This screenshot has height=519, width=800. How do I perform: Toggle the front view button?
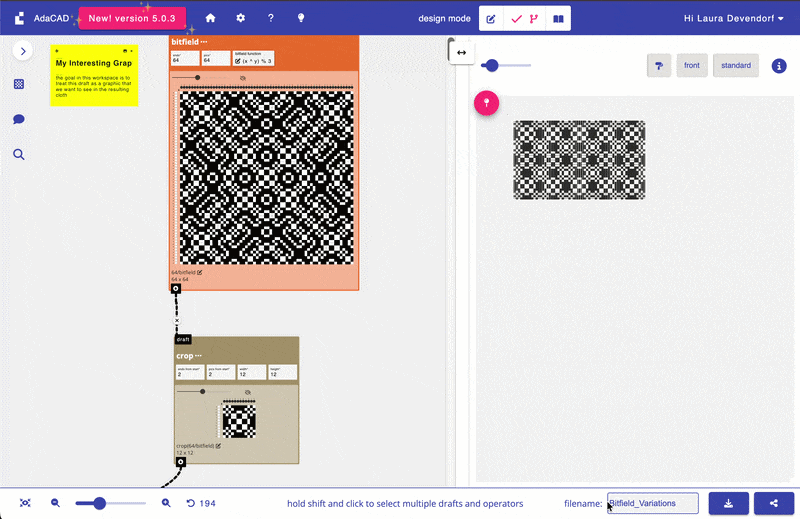(691, 65)
